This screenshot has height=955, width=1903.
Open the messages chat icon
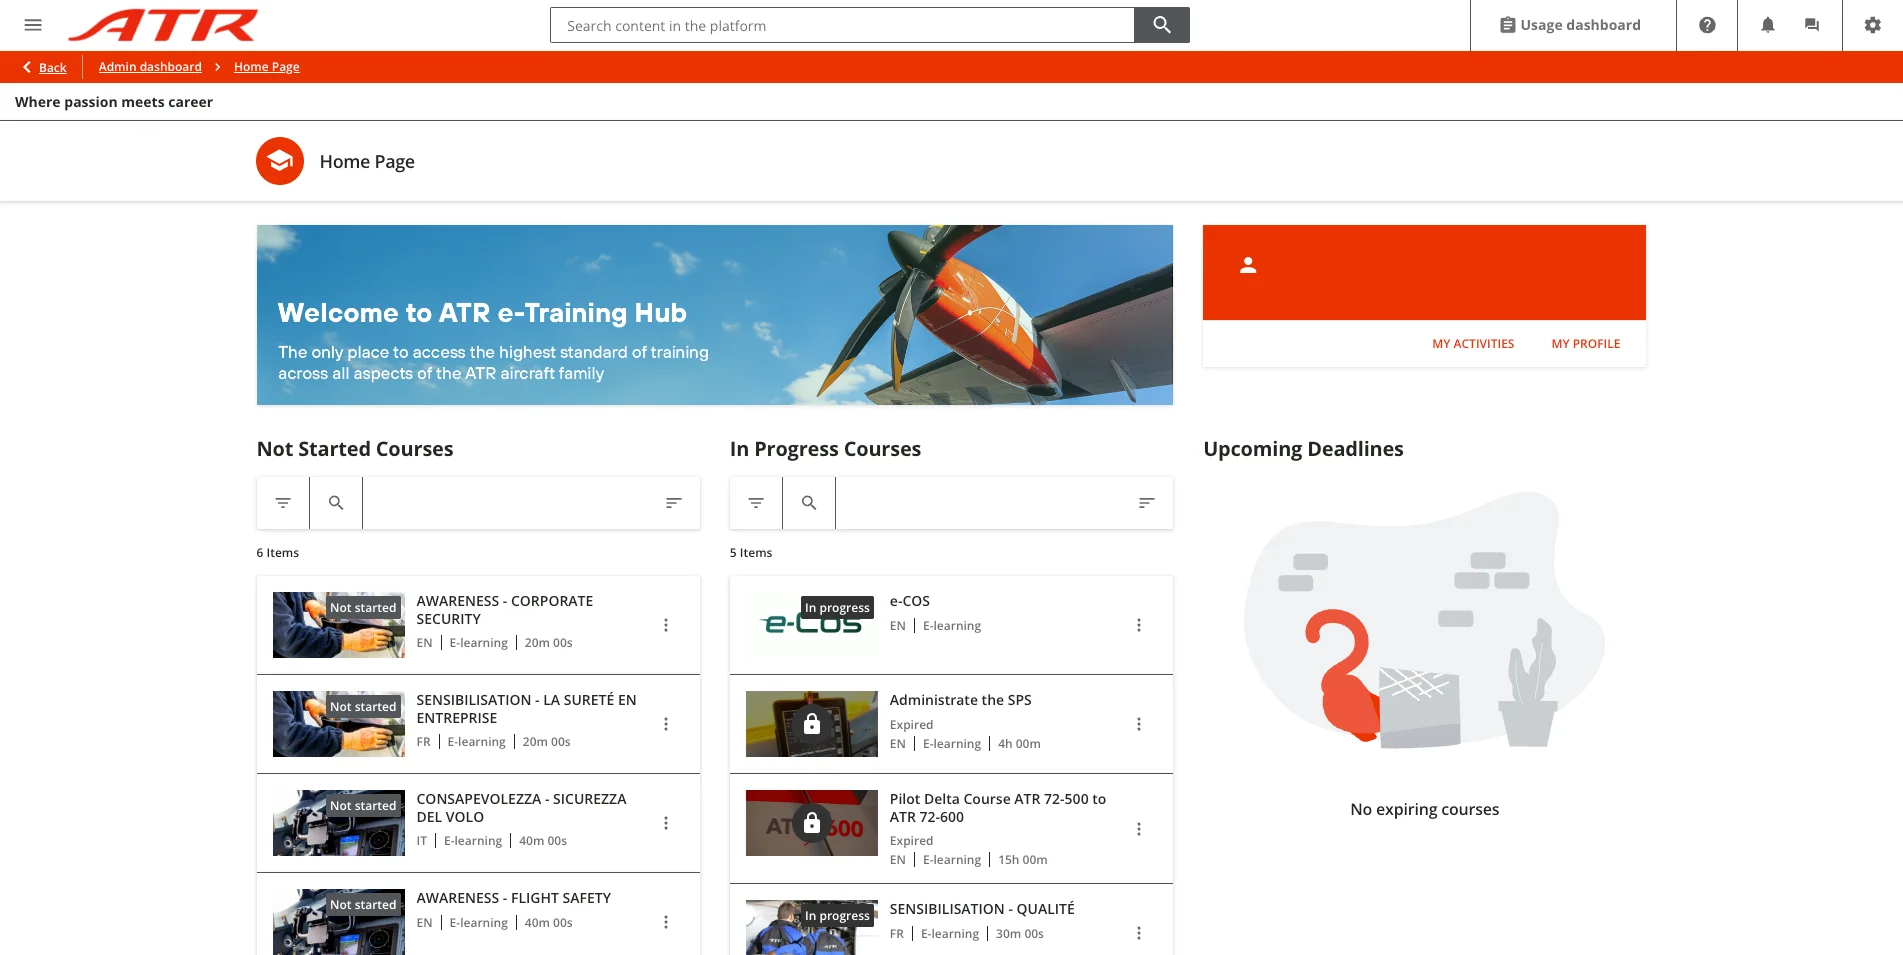(1812, 25)
